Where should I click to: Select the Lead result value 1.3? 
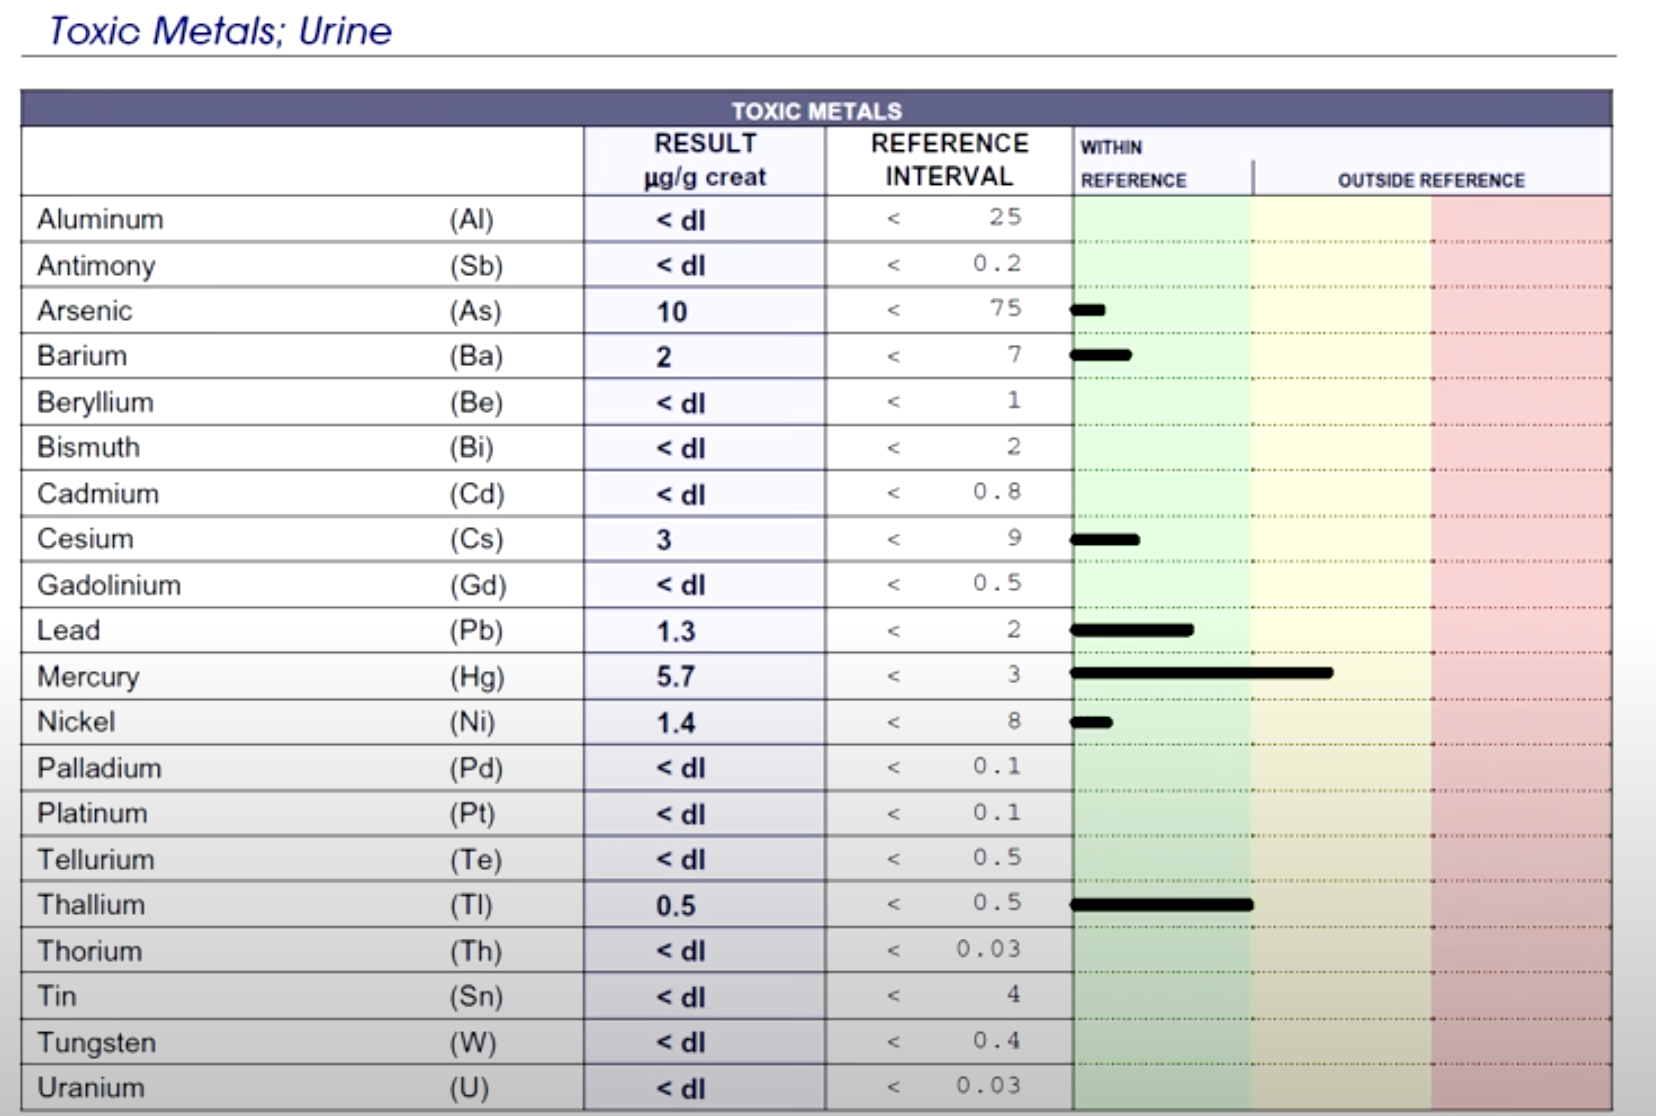pyautogui.click(x=675, y=632)
